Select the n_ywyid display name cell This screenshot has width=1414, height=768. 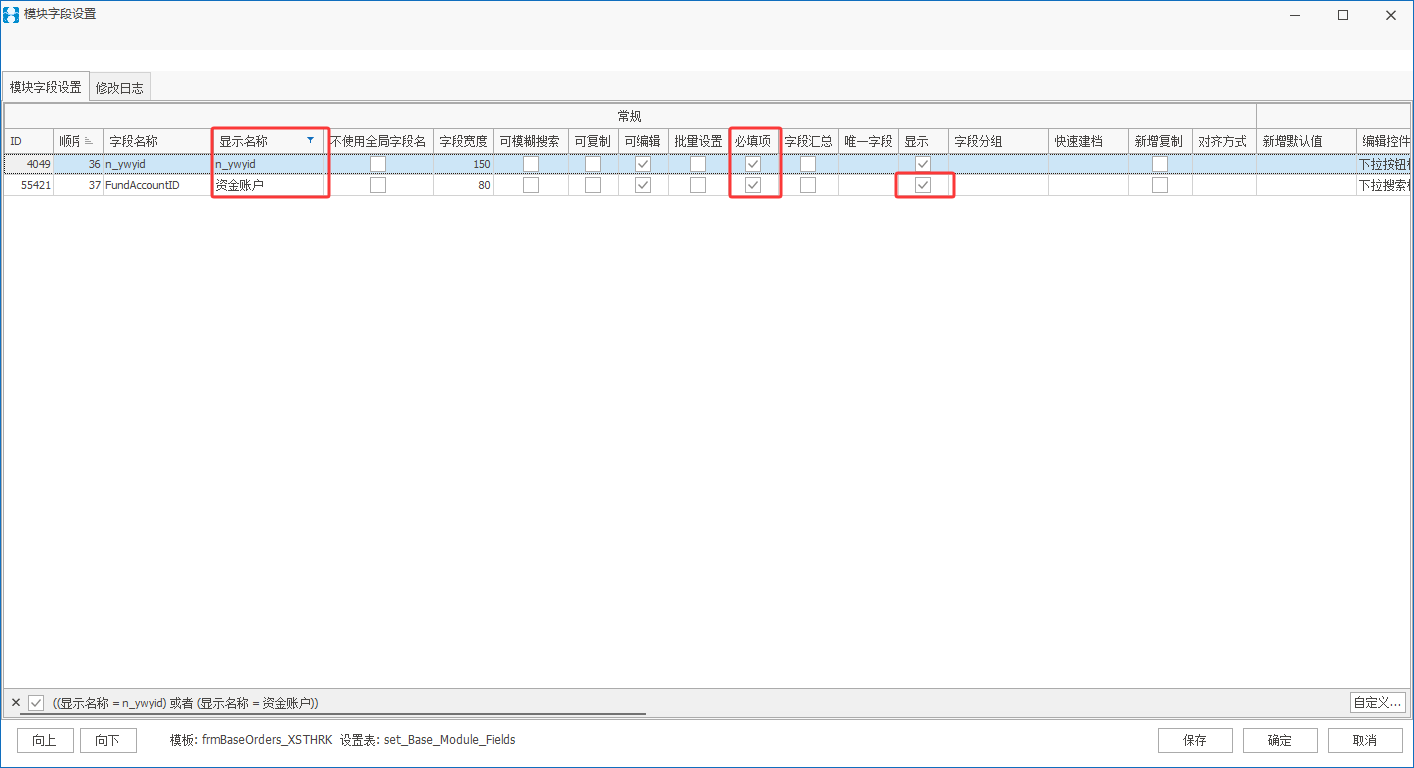coord(269,164)
